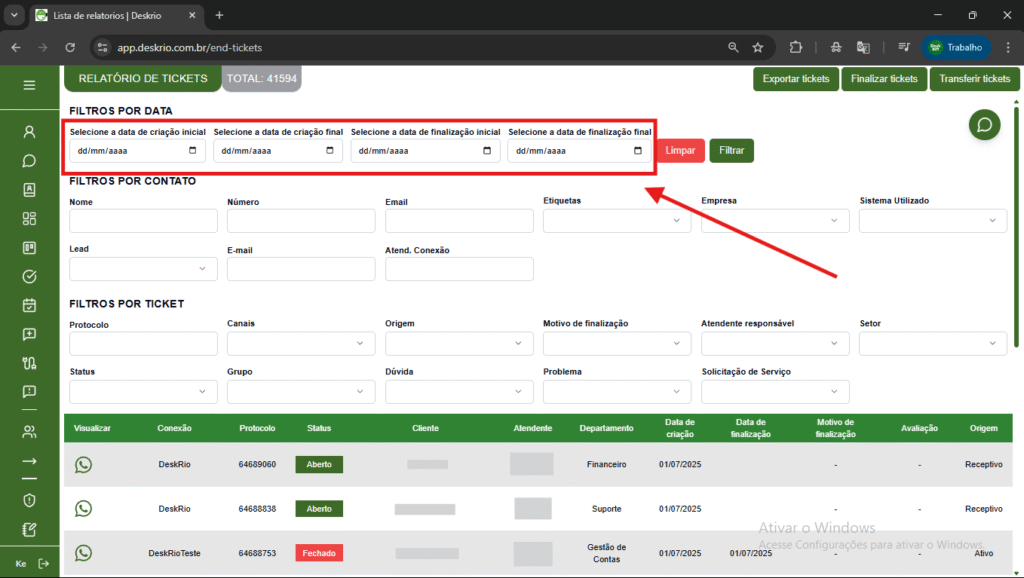Screen dimensions: 1024x578
Task: Click the browser address bar URL
Action: click(x=189, y=48)
